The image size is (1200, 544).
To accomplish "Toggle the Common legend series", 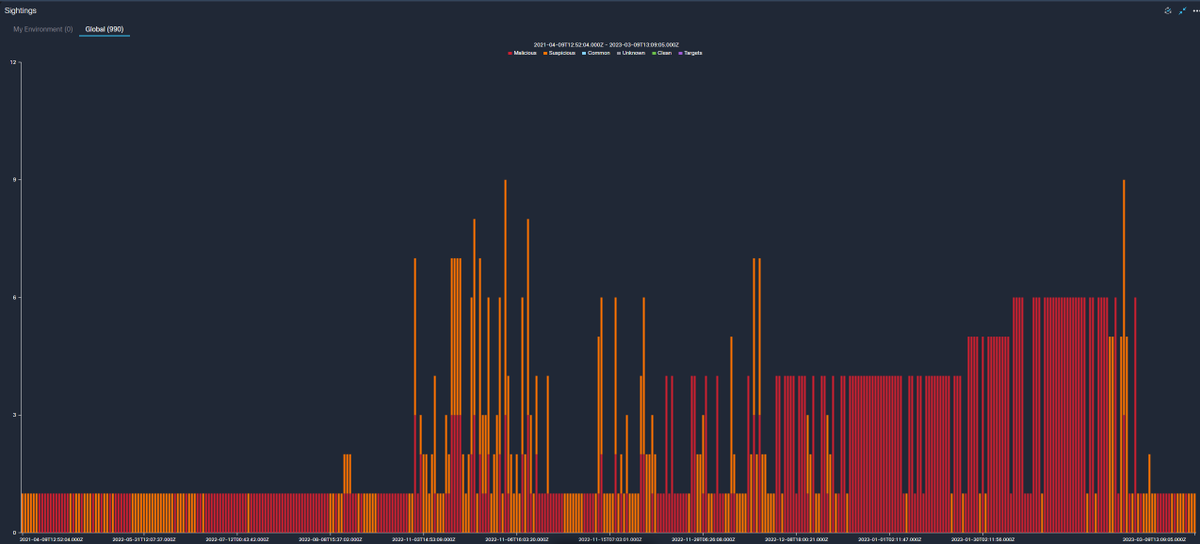I will 596,53.
